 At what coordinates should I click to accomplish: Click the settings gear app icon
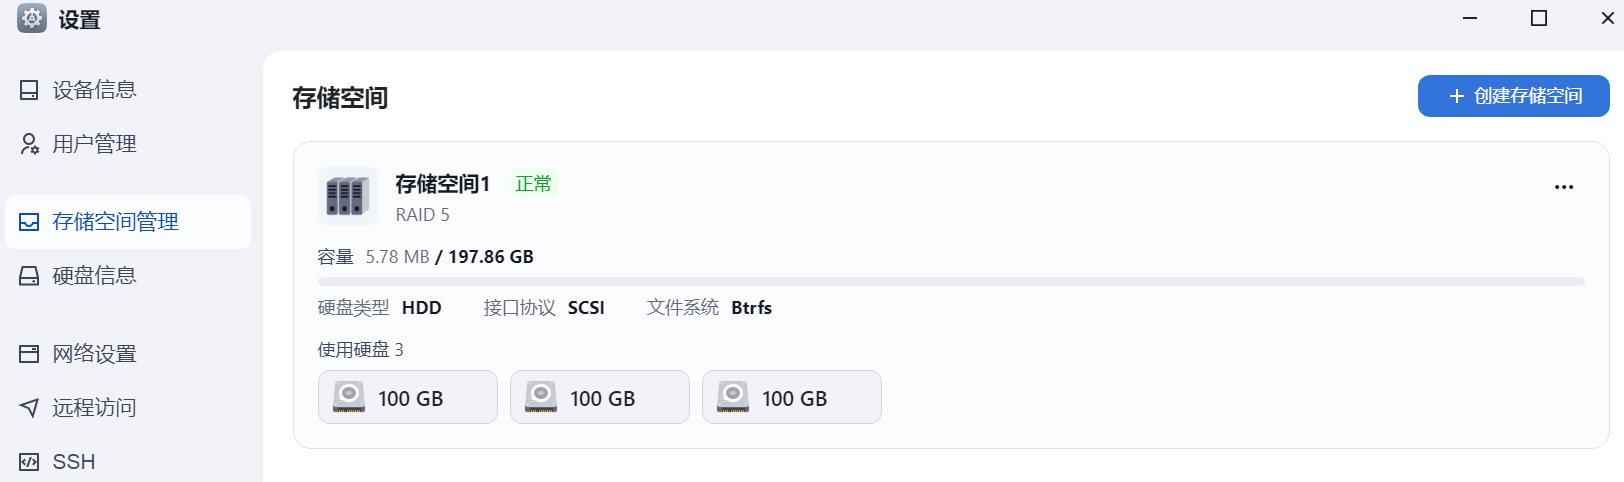tap(32, 19)
